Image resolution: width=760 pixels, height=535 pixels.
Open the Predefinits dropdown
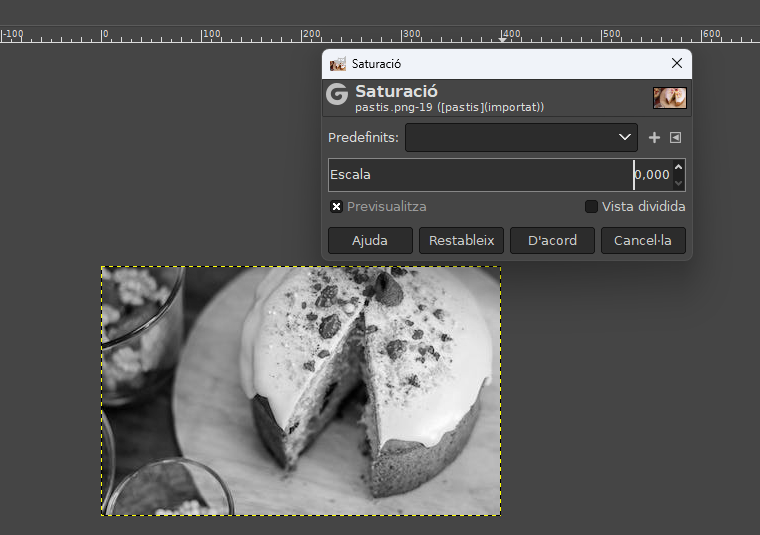point(521,138)
